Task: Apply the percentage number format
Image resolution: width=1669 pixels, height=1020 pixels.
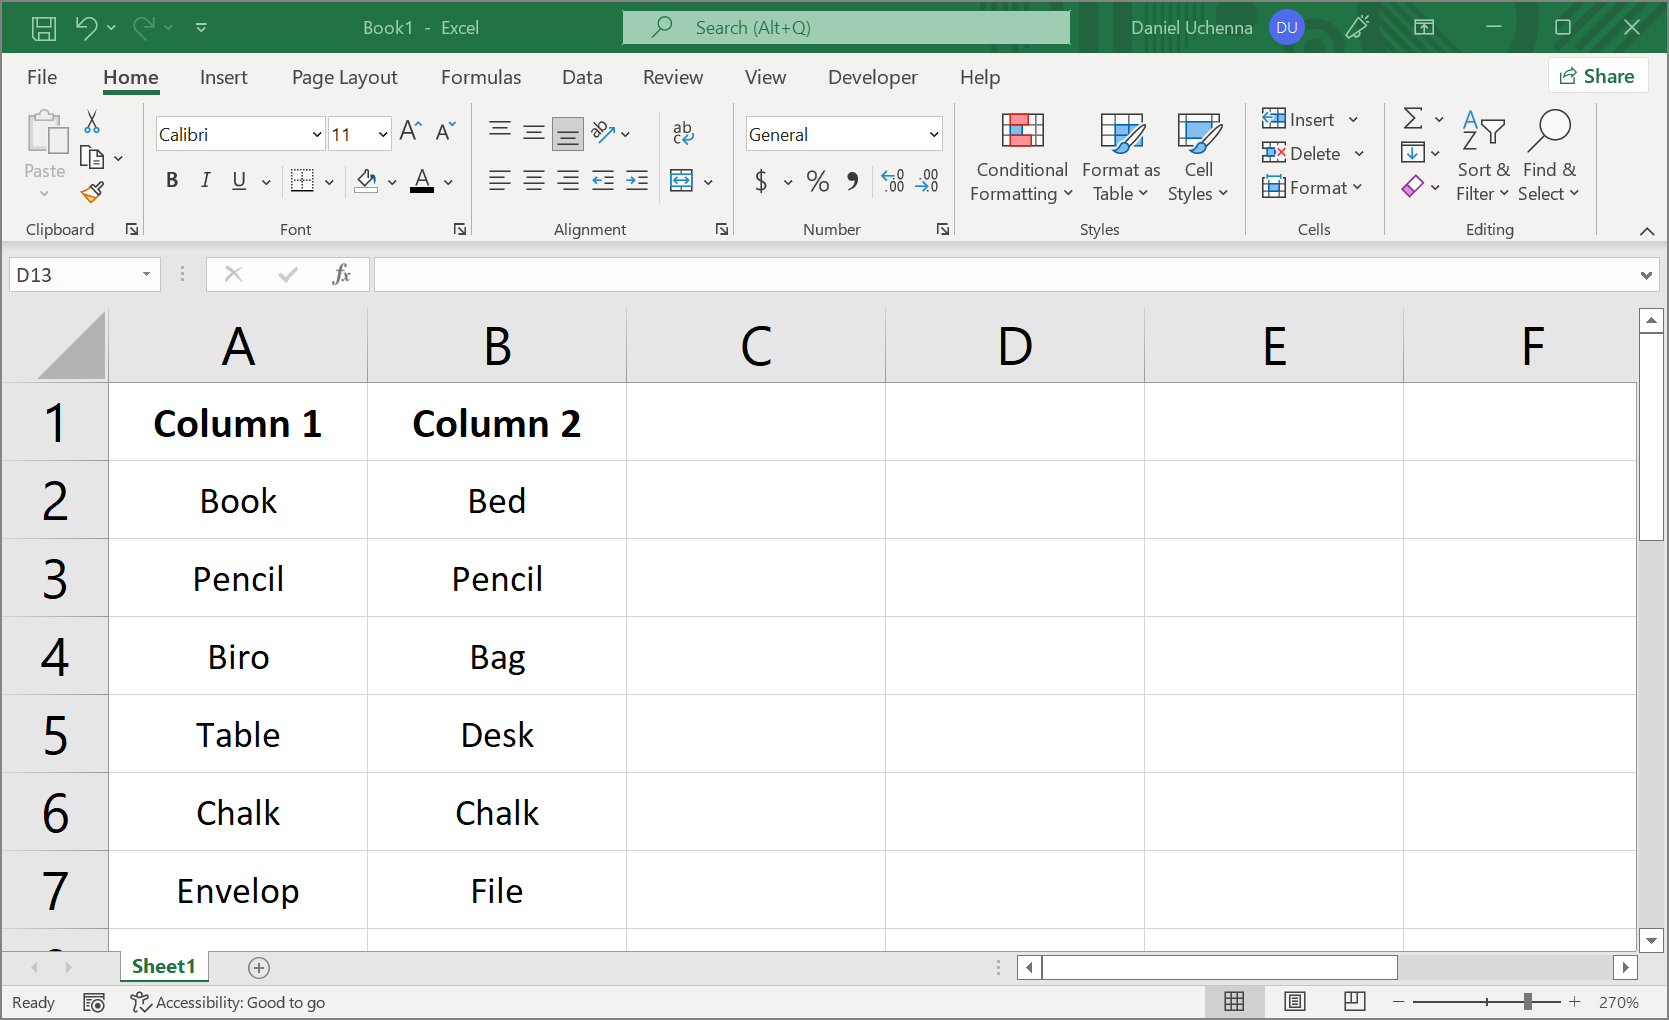Action: point(817,181)
